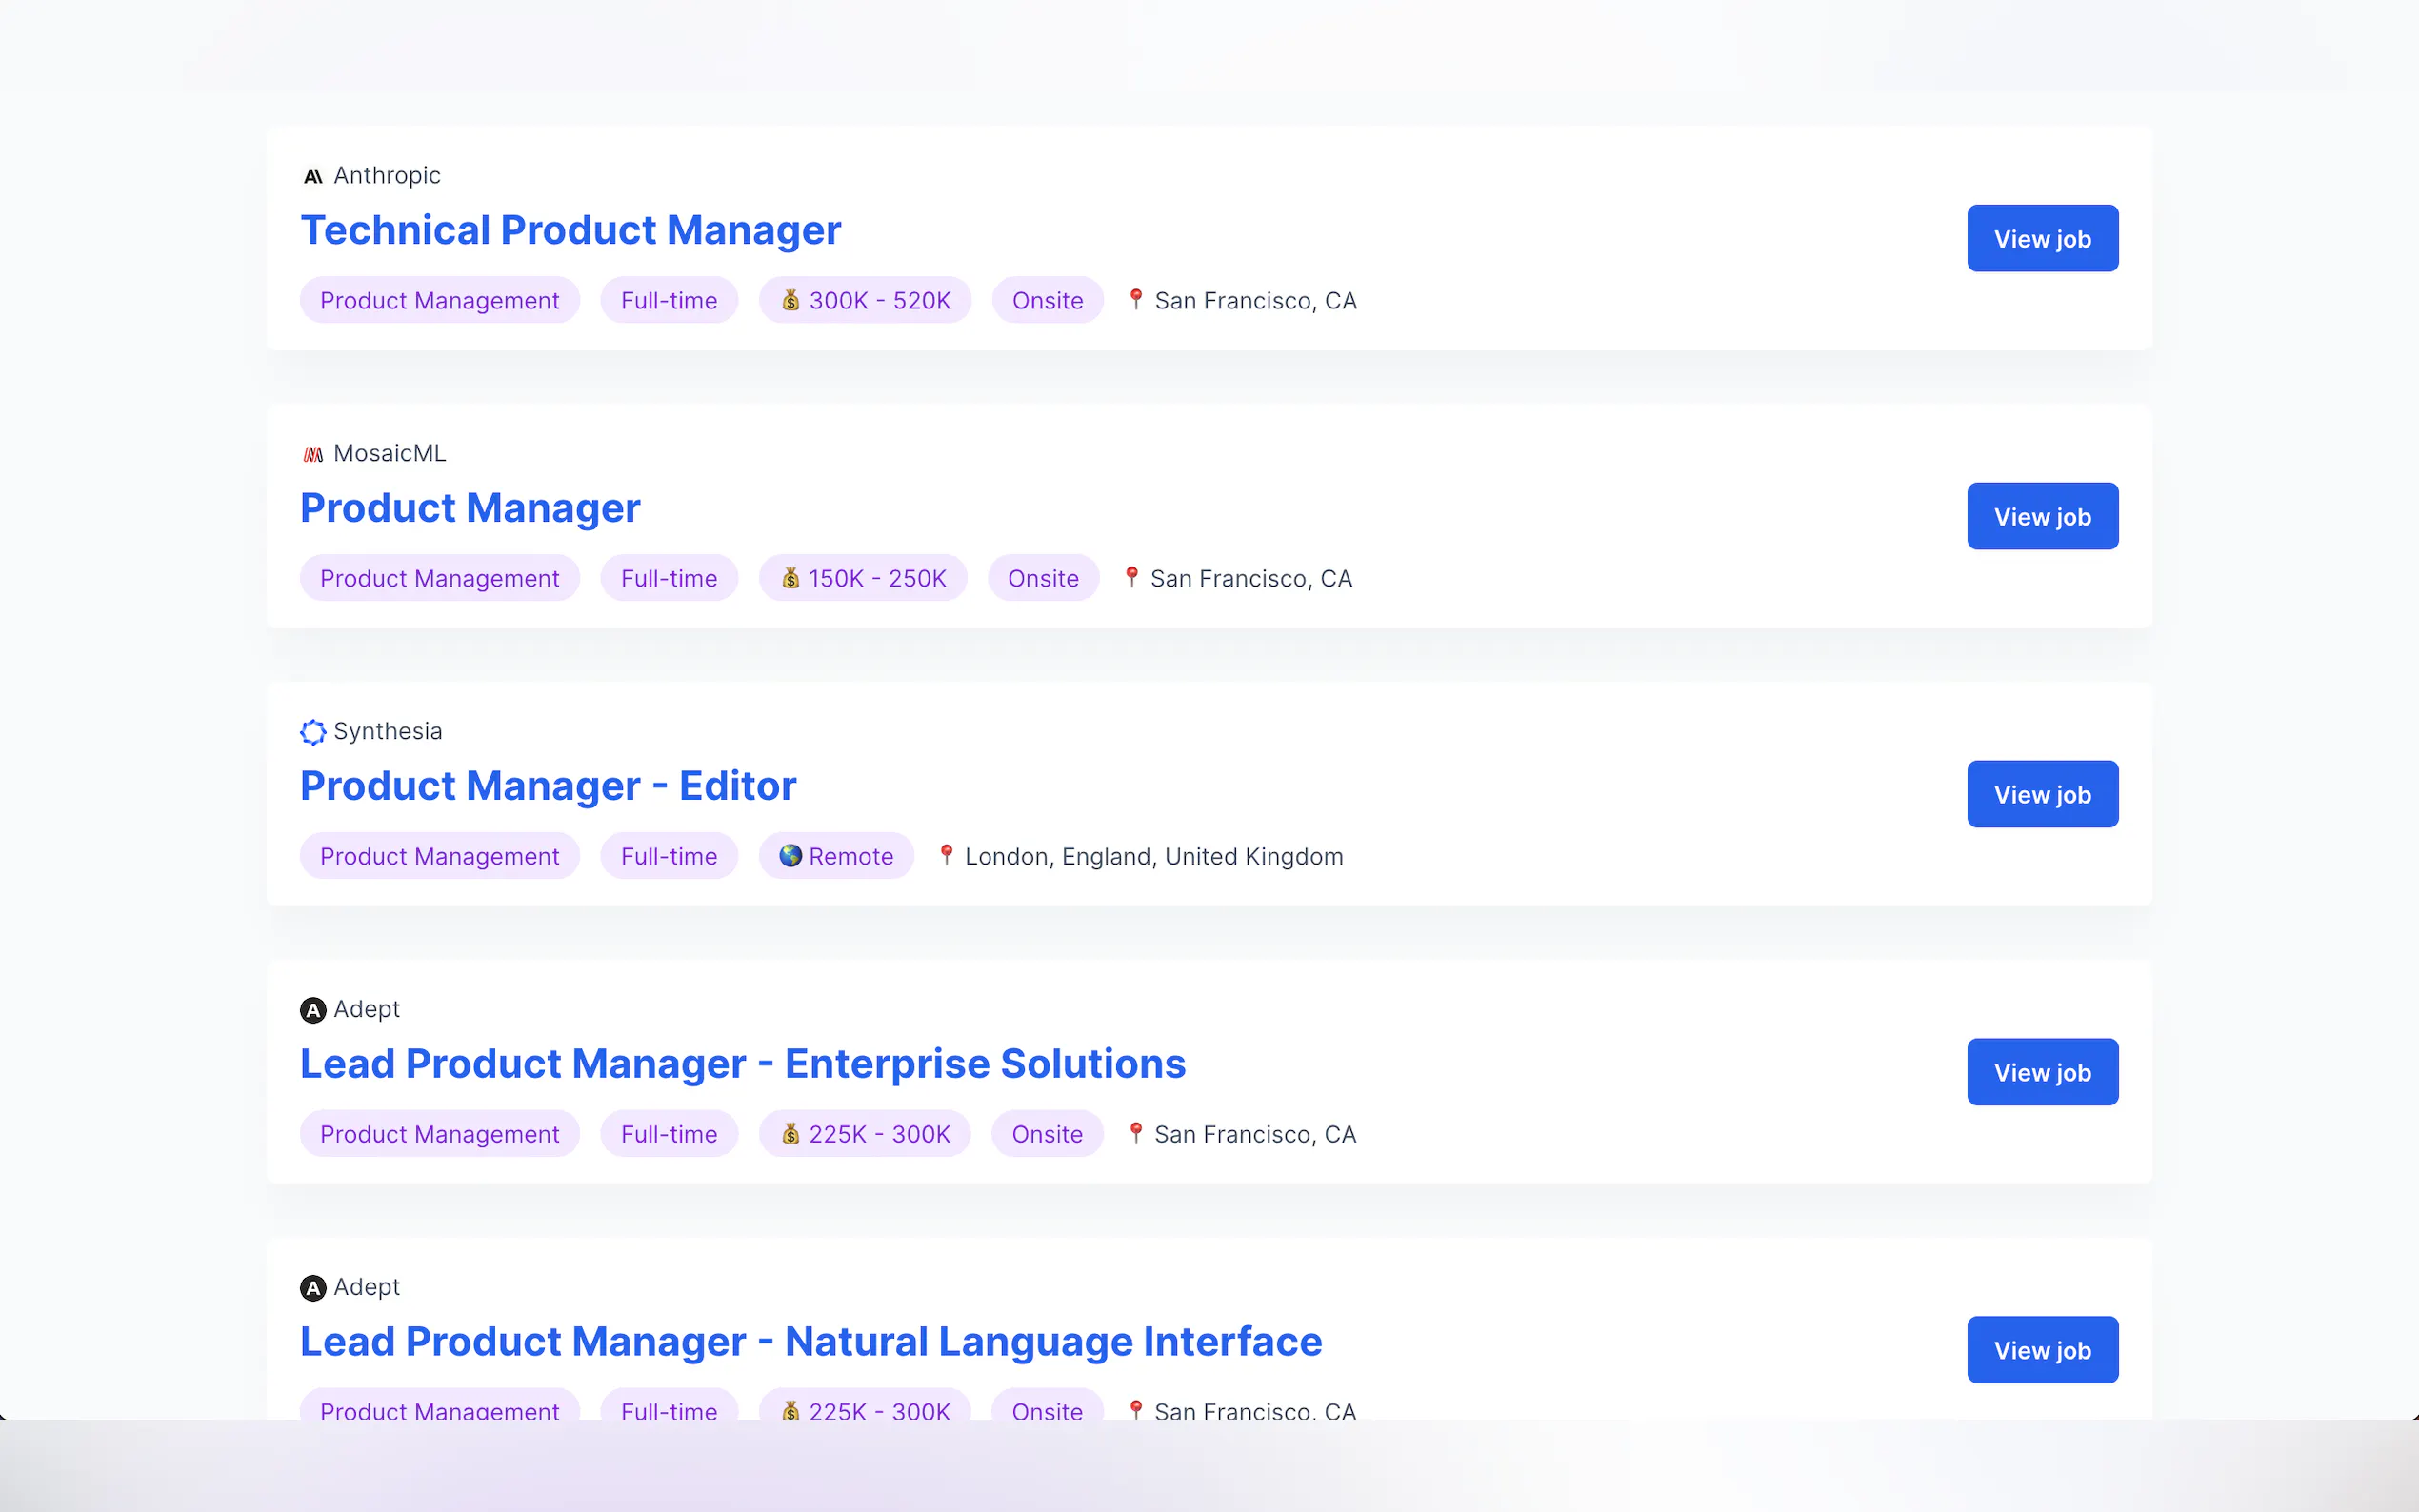Click the 150K - 250K salary tag

tap(863, 578)
